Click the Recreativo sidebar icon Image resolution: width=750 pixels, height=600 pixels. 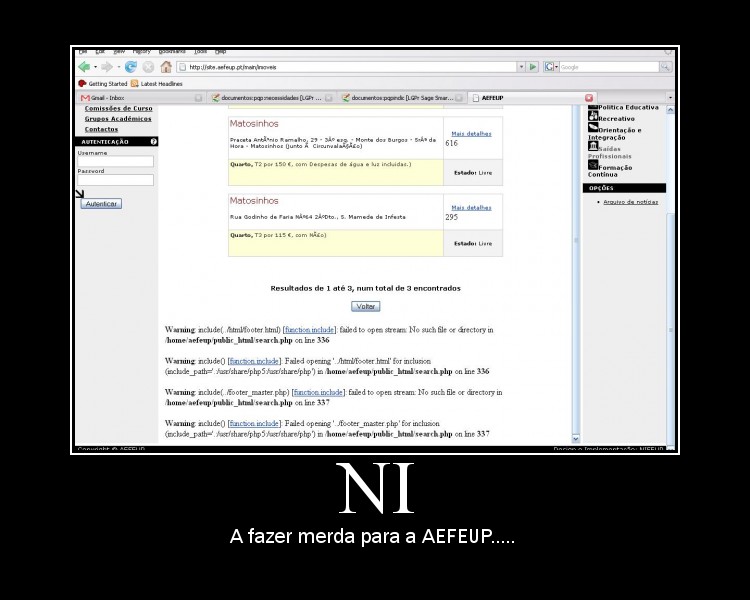(x=593, y=116)
